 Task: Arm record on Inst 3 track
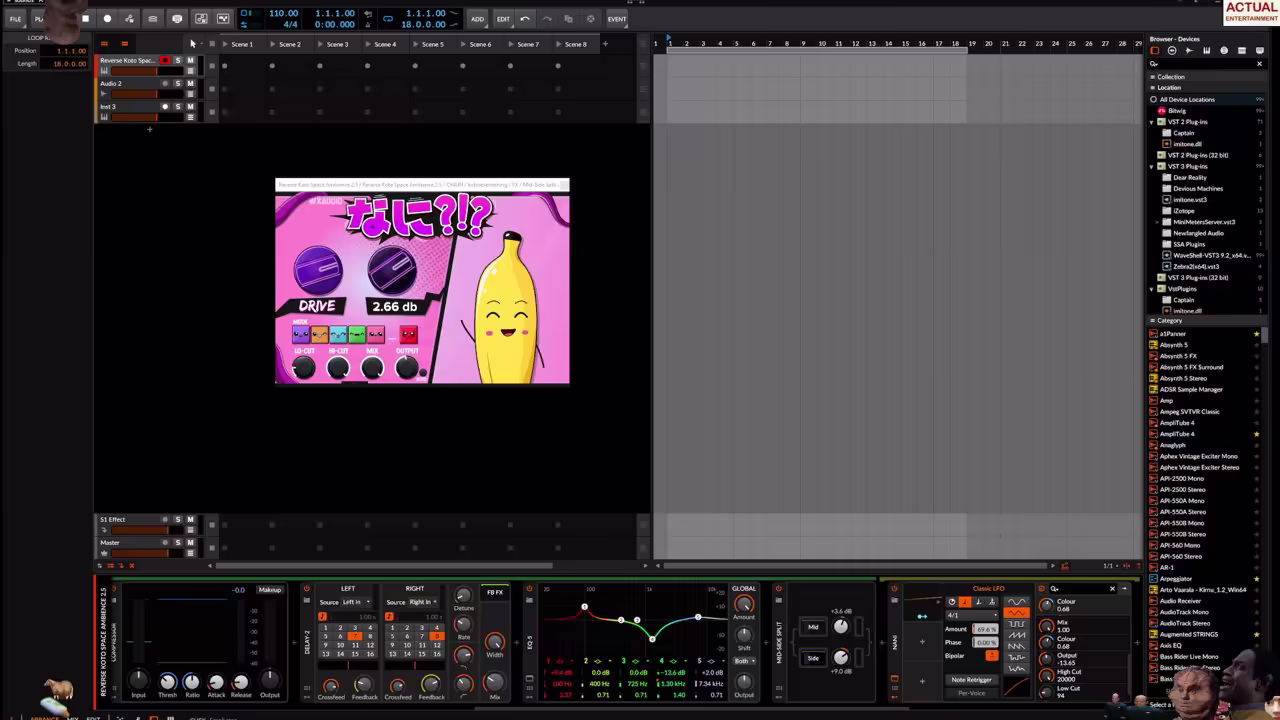[165, 107]
